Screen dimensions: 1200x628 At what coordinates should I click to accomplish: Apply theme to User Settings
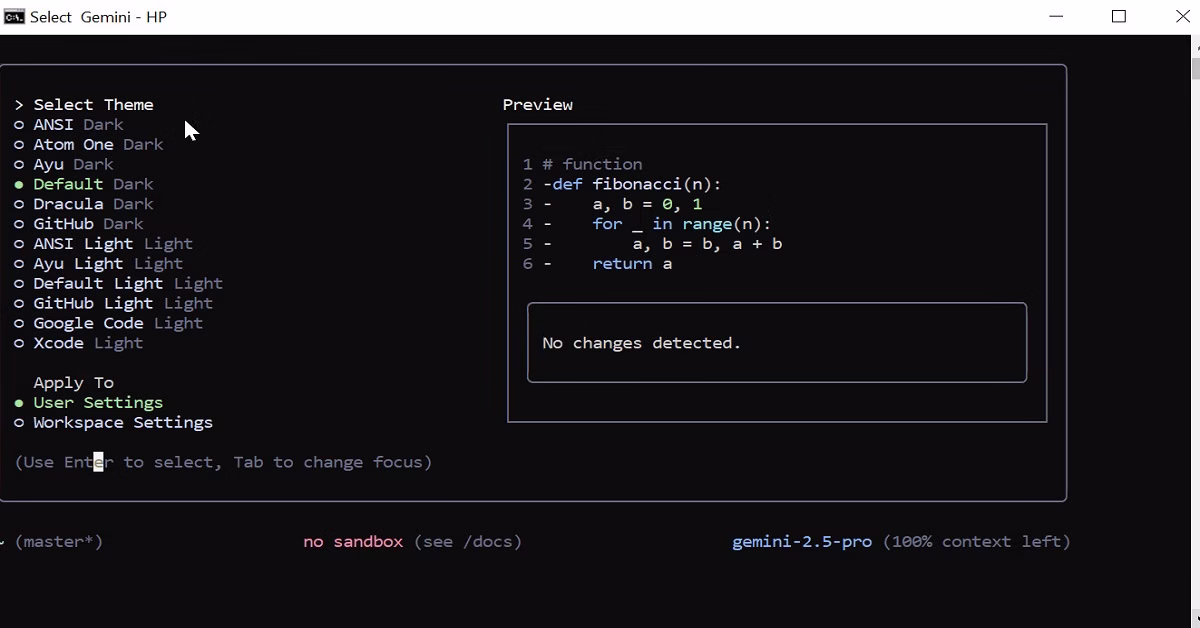(89, 403)
